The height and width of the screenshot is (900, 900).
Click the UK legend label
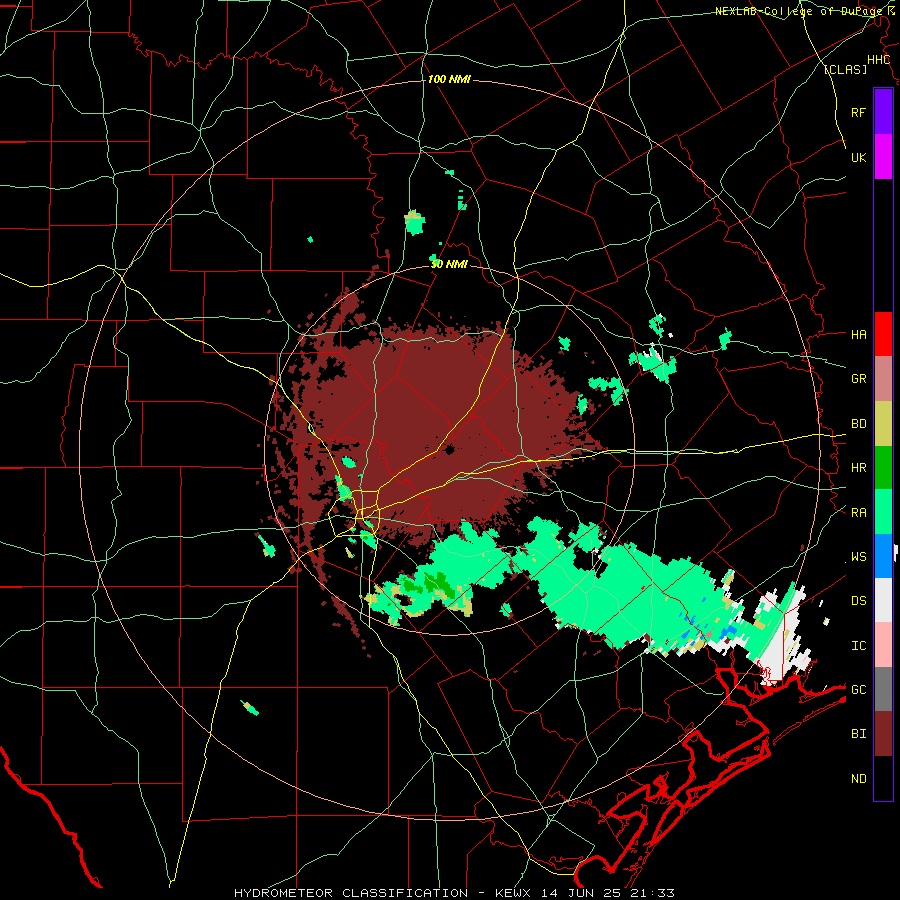tap(858, 157)
